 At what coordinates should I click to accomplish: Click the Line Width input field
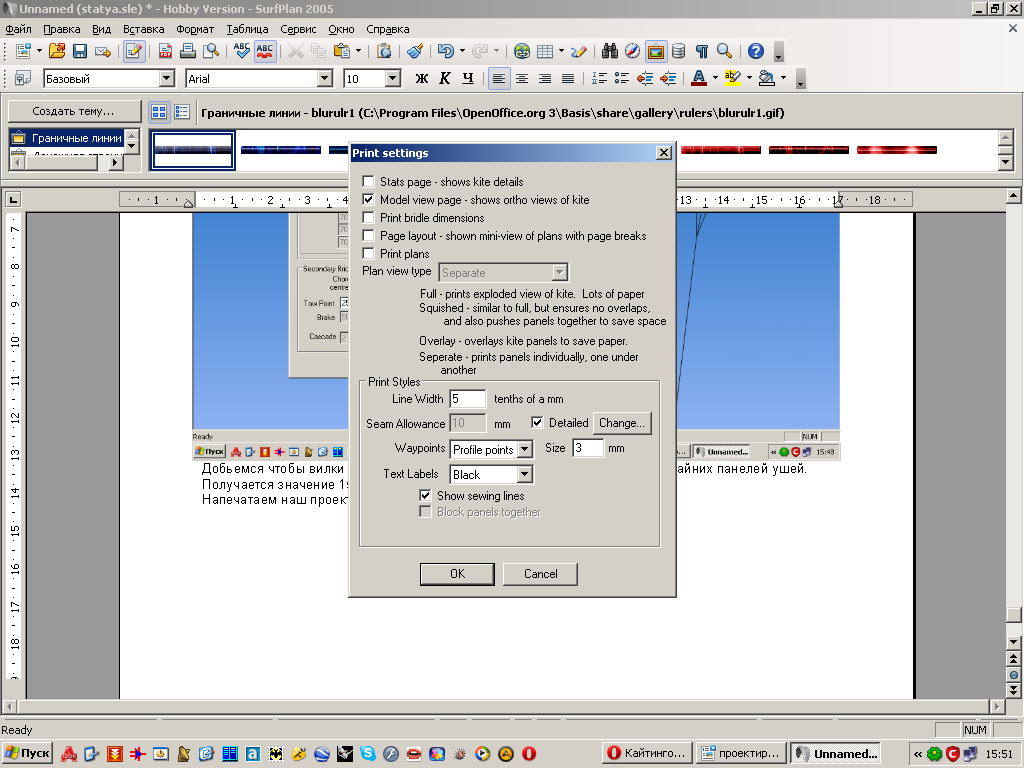(x=468, y=399)
